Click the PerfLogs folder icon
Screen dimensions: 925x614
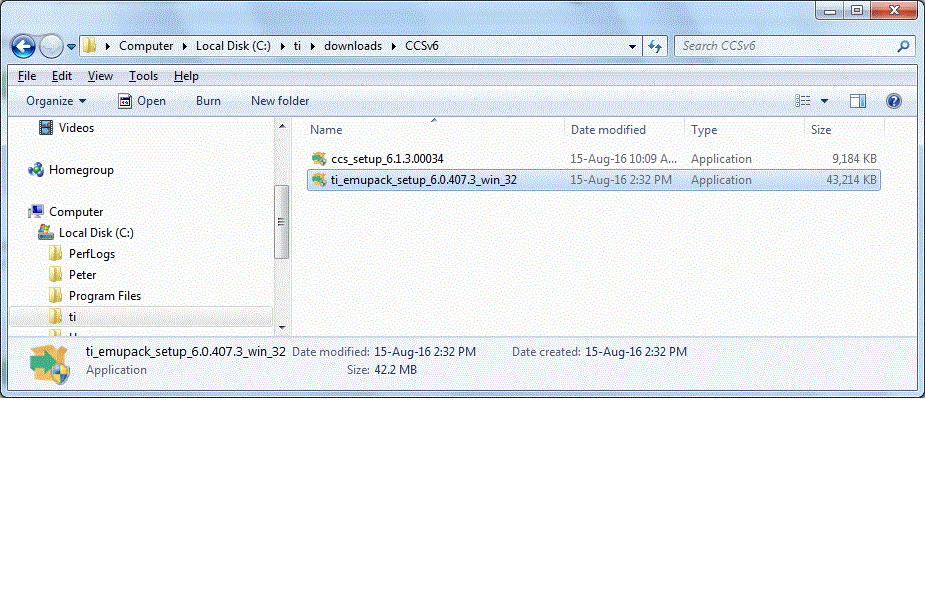(x=55, y=254)
